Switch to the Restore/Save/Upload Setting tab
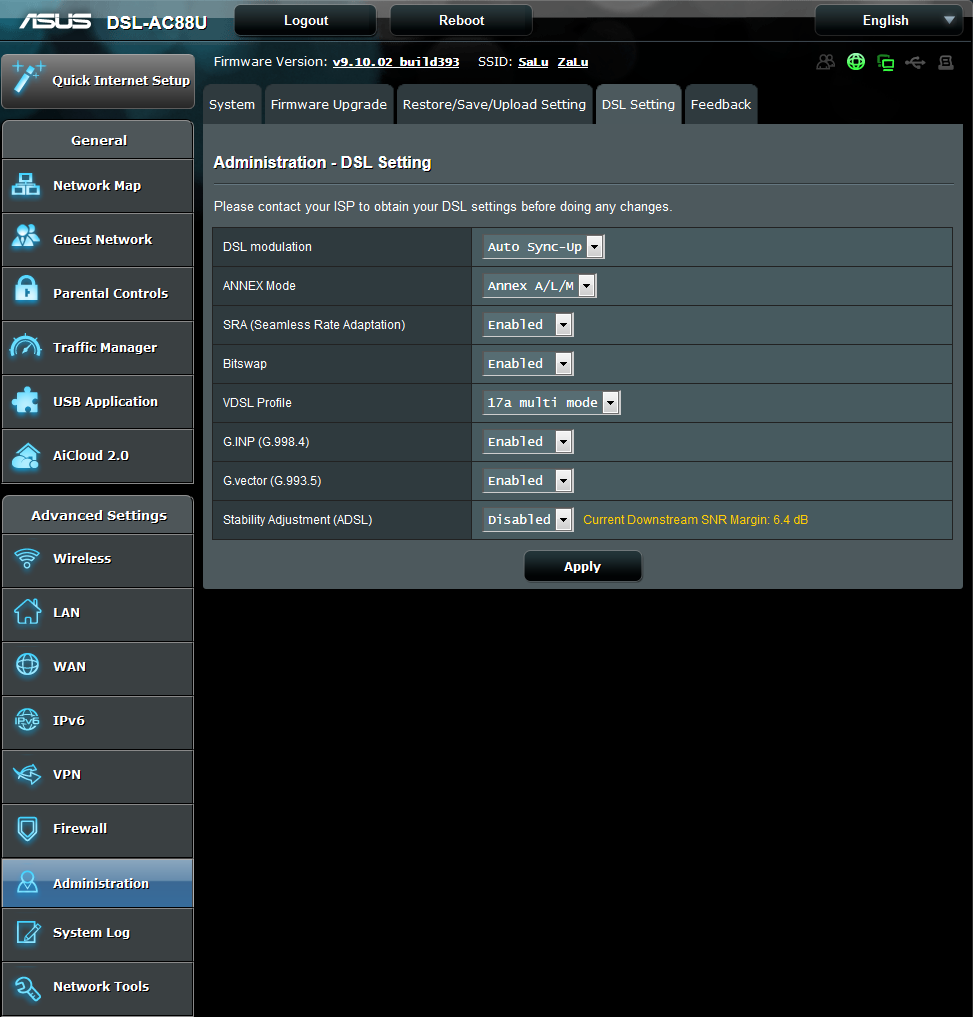This screenshot has width=973, height=1017. pyautogui.click(x=494, y=104)
